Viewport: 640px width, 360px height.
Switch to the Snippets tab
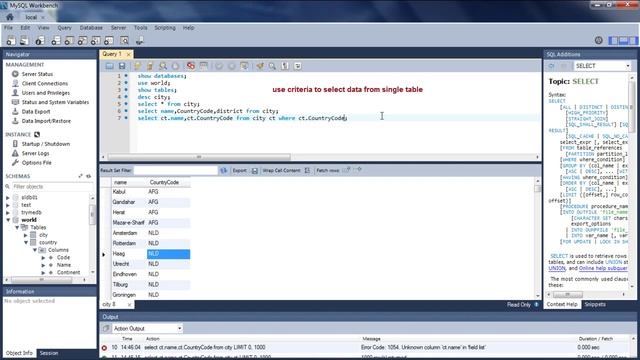pyautogui.click(x=595, y=304)
